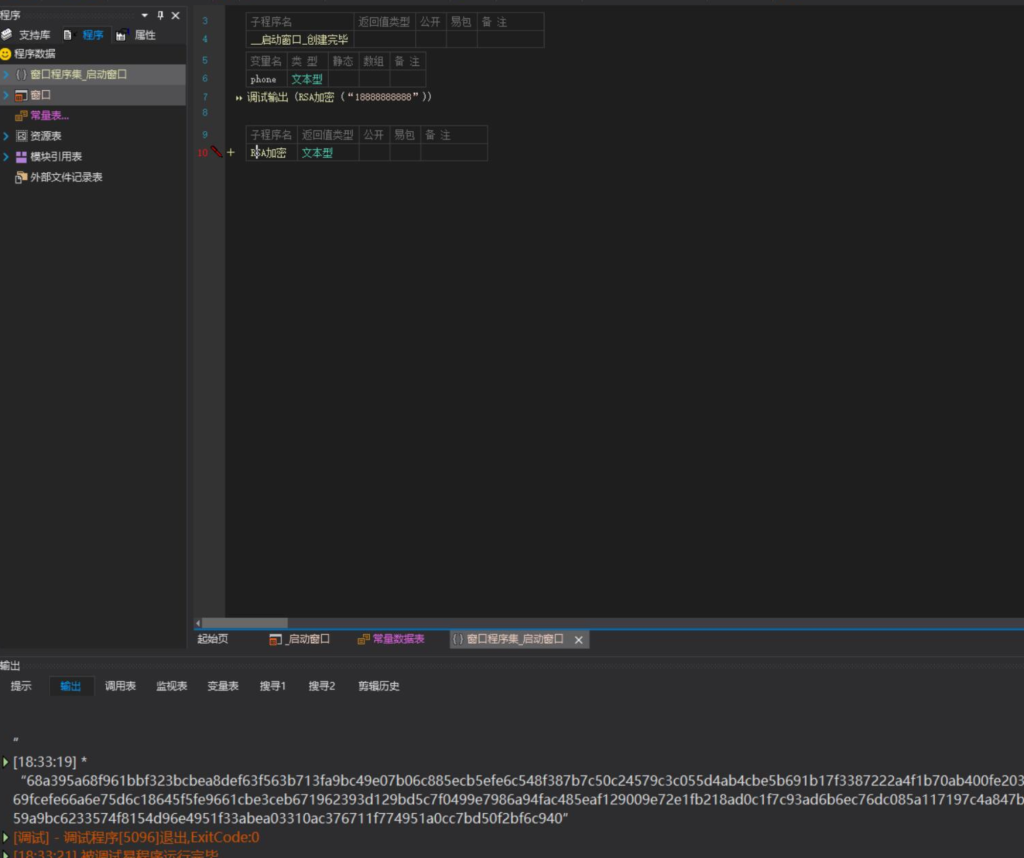Select the 窗口 tree item

(x=40, y=95)
